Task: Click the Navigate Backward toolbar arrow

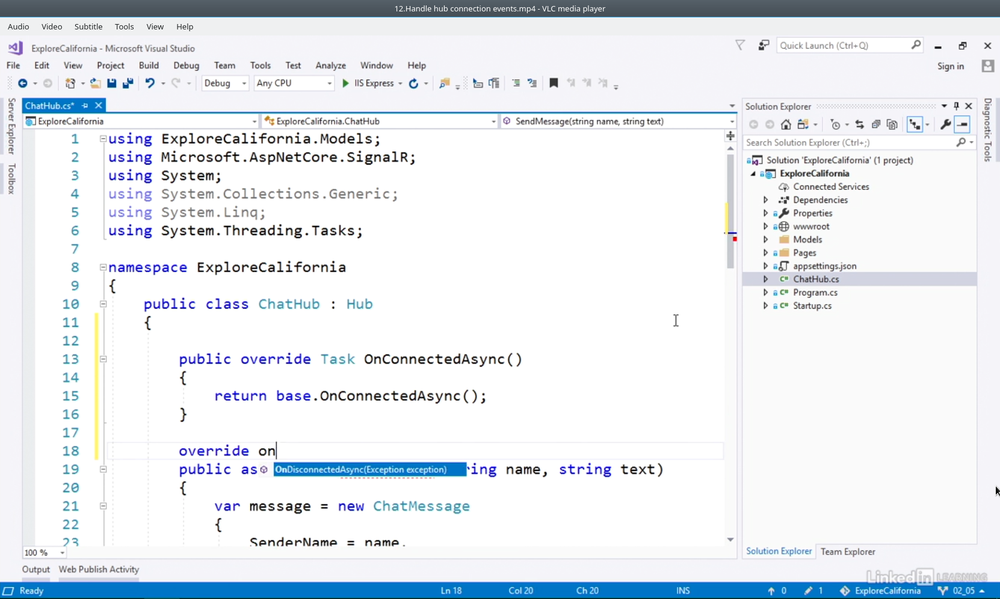Action: [22, 84]
